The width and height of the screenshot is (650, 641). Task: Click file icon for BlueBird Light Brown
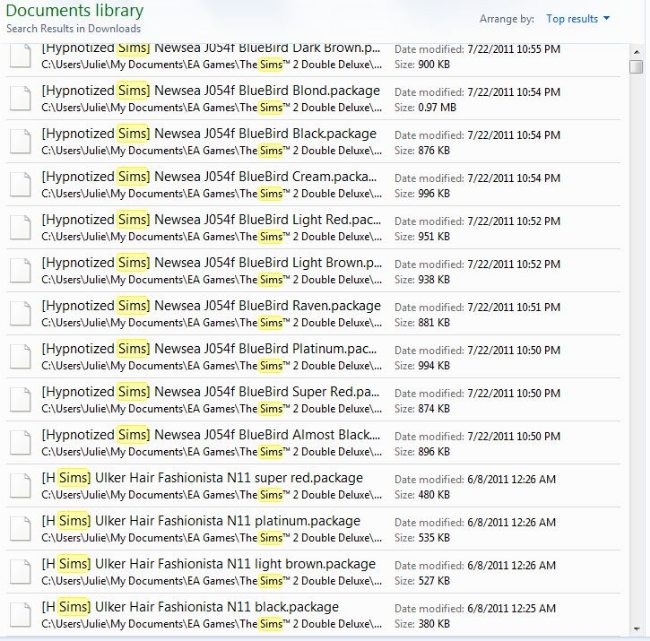pyautogui.click(x=21, y=271)
